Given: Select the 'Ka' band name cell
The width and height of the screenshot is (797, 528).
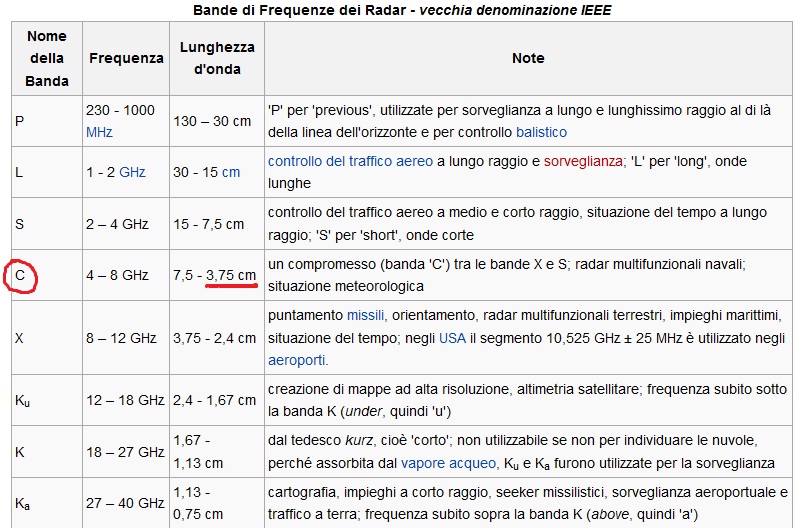Looking at the screenshot, I should 47,503.
